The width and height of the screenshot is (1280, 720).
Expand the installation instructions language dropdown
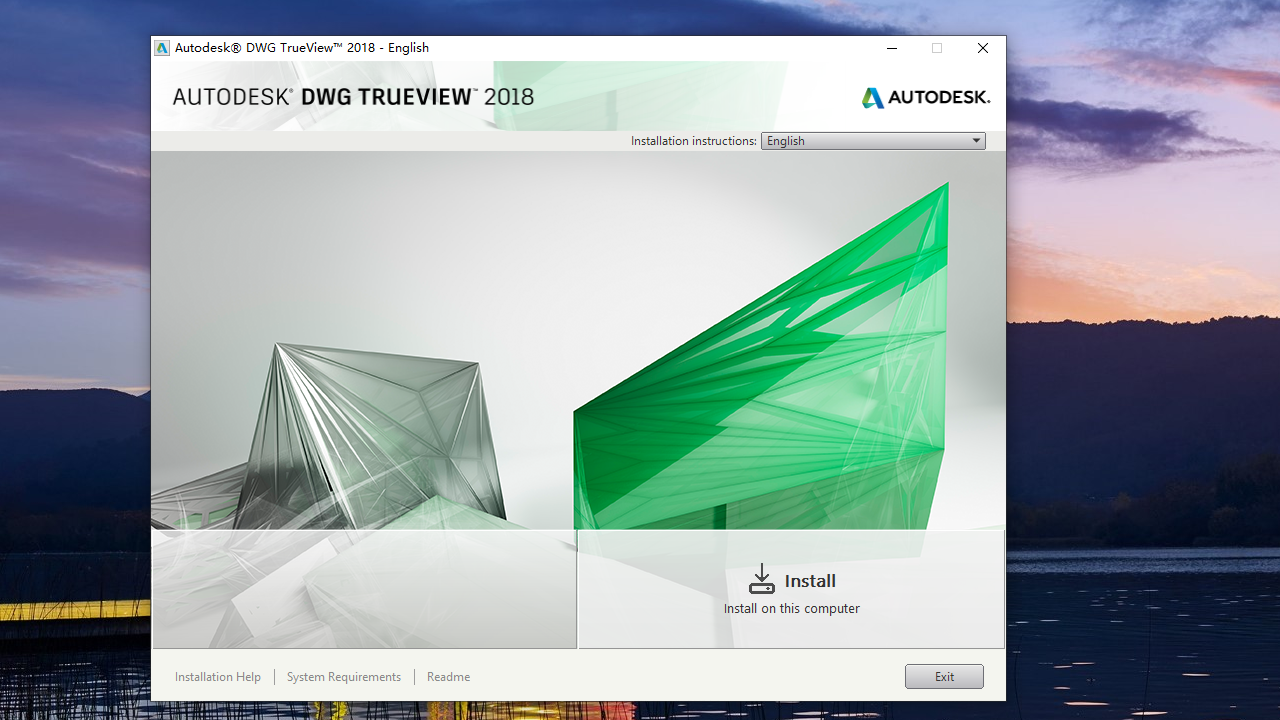point(975,140)
